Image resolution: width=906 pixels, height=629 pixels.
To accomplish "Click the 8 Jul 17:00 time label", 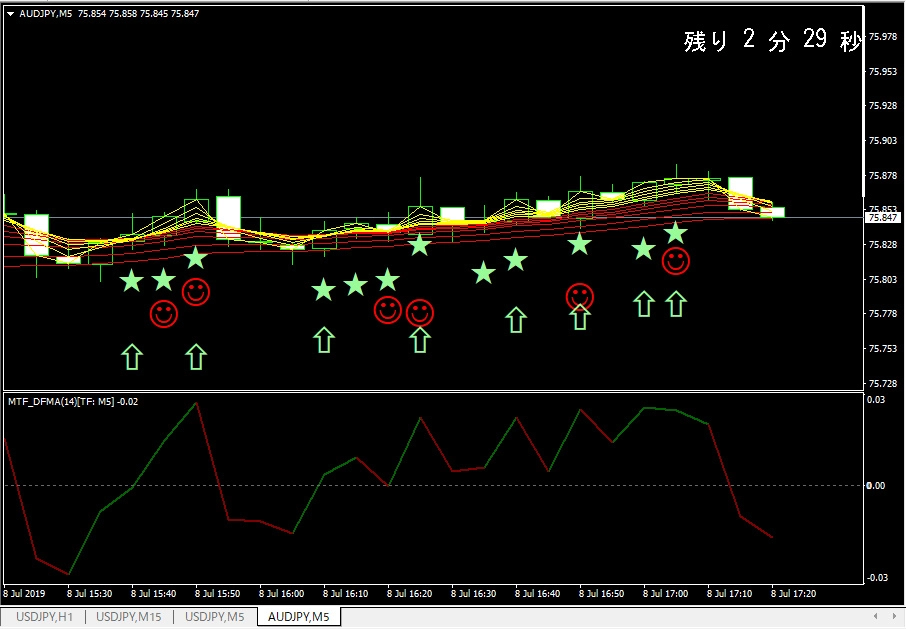I will click(666, 593).
